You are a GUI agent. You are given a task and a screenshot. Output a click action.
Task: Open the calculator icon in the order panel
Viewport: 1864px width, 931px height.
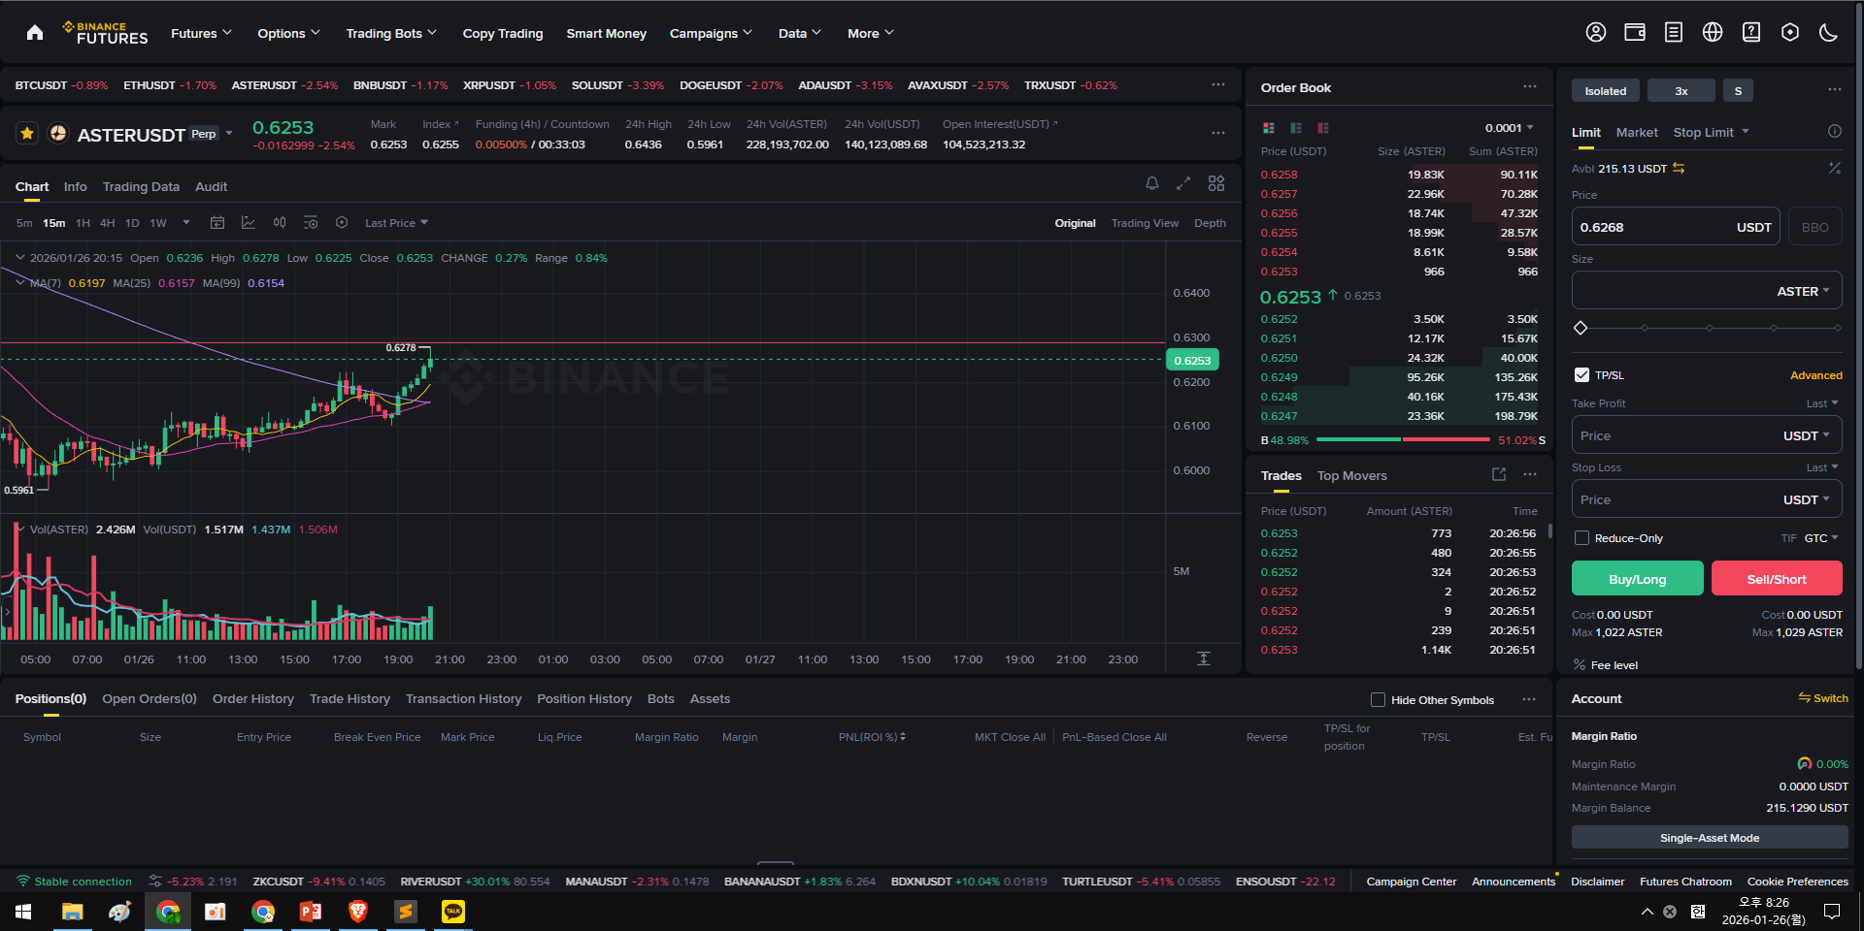tap(1834, 168)
